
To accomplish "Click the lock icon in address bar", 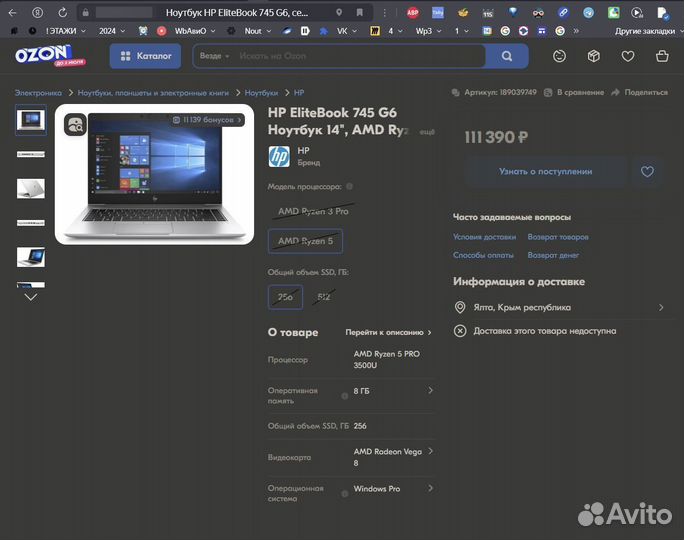I will (86, 13).
